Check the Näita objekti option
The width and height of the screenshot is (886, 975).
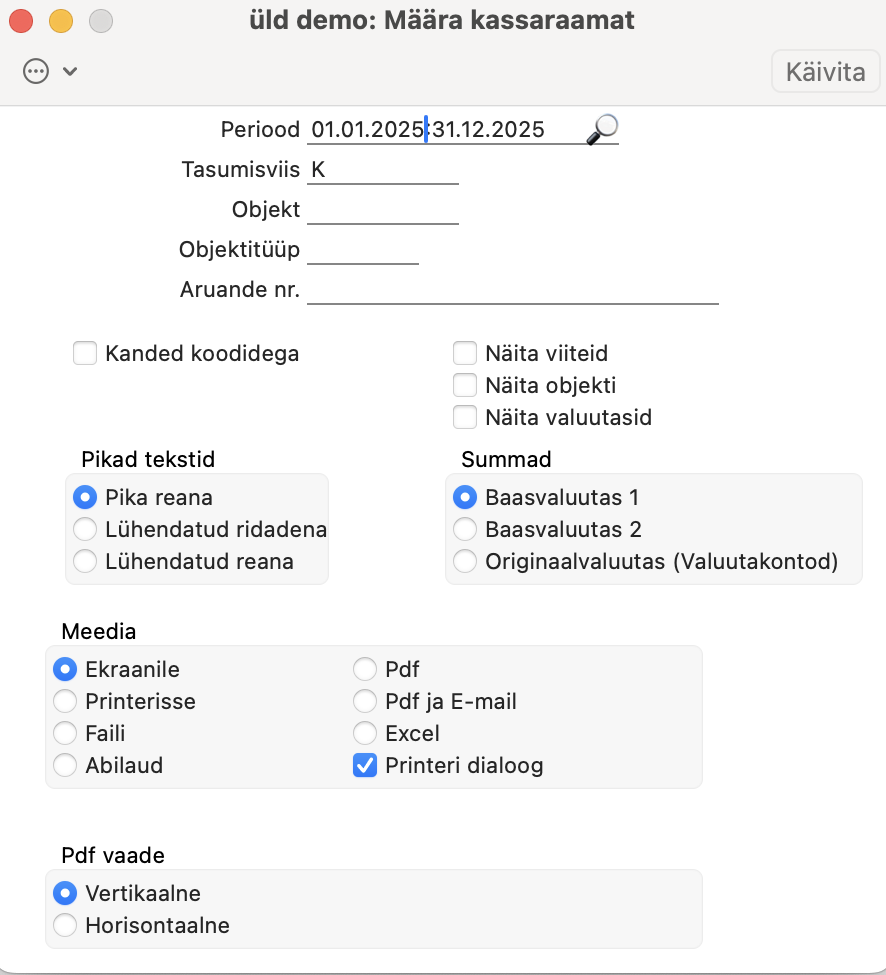tap(465, 385)
